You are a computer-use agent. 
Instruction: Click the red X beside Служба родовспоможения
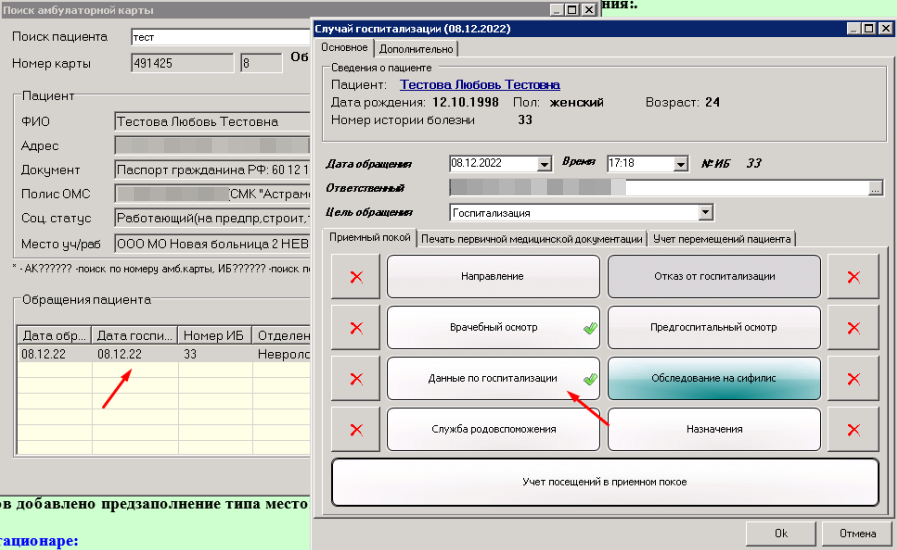click(356, 430)
